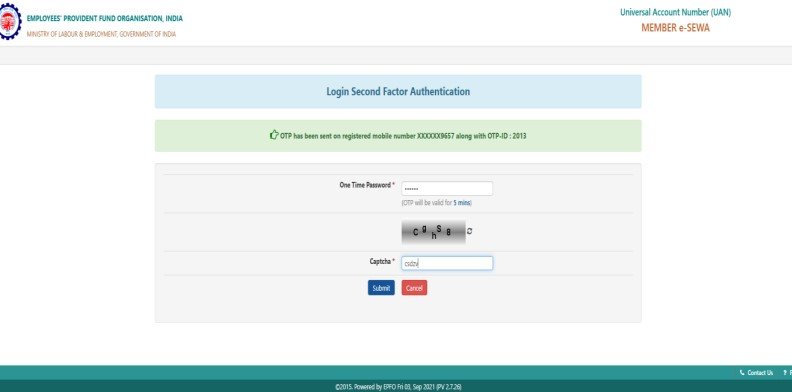Click the Universal Account Number (UAN) text

click(x=675, y=13)
